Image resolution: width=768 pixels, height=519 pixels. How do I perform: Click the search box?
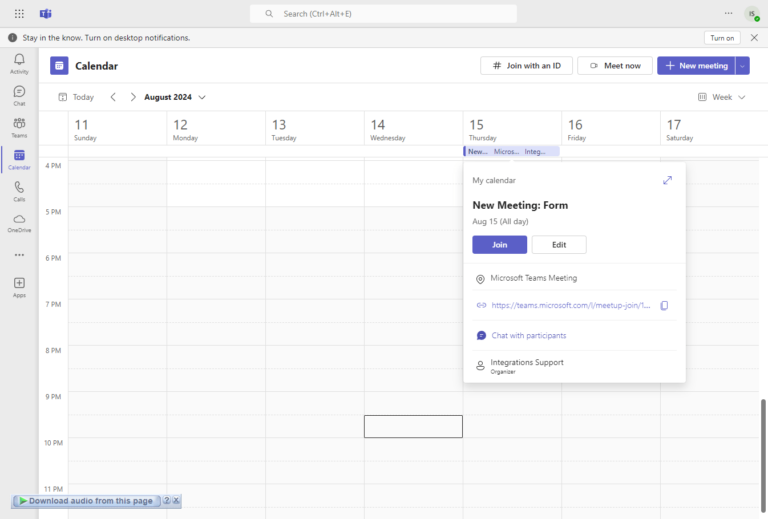click(x=383, y=14)
